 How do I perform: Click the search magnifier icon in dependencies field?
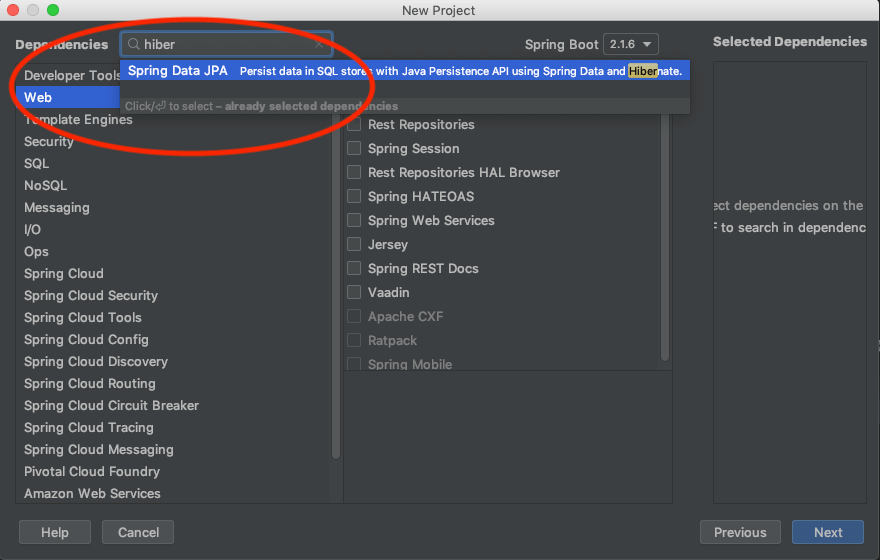coord(133,44)
